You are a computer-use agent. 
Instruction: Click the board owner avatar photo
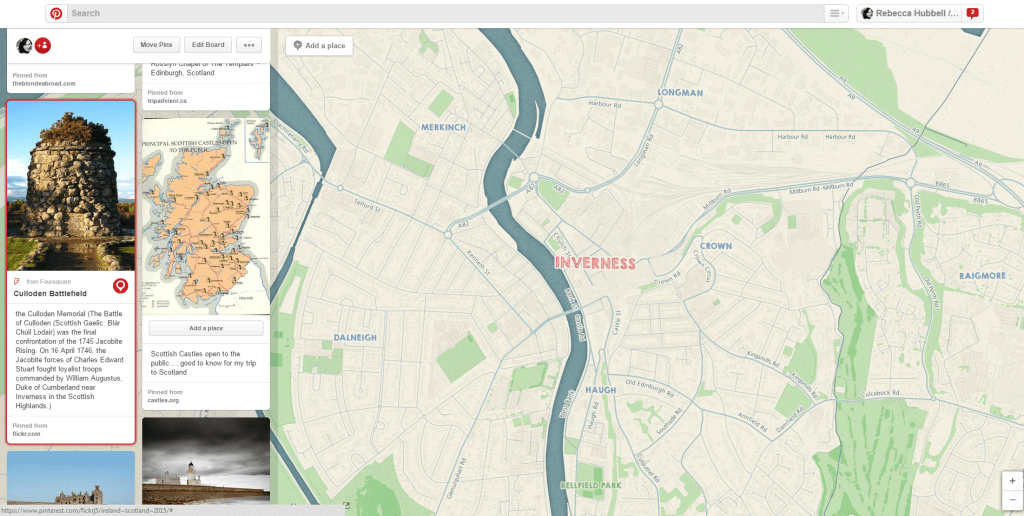click(x=24, y=45)
